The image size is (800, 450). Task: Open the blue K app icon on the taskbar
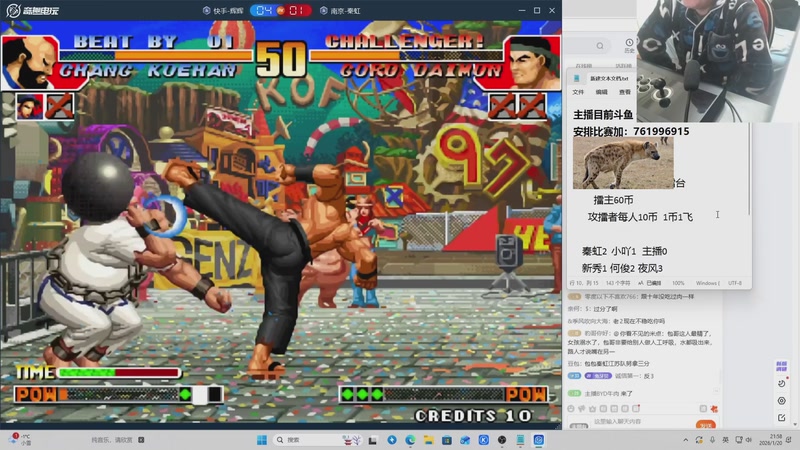[484, 440]
